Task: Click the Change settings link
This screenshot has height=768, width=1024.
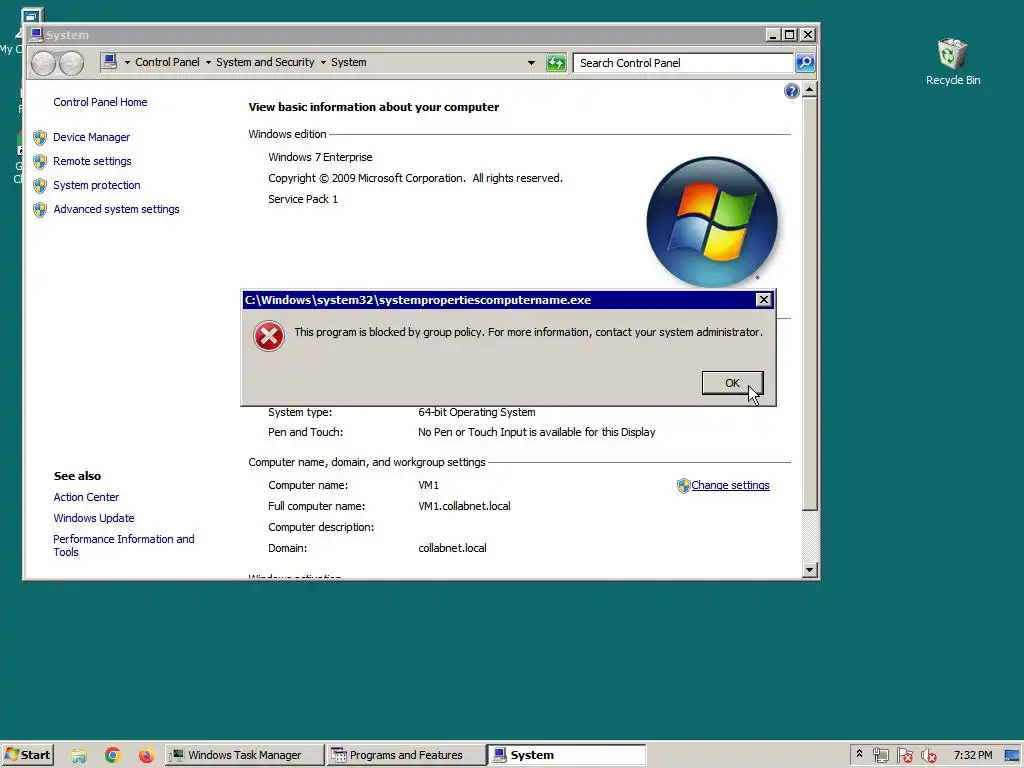Action: (730, 485)
